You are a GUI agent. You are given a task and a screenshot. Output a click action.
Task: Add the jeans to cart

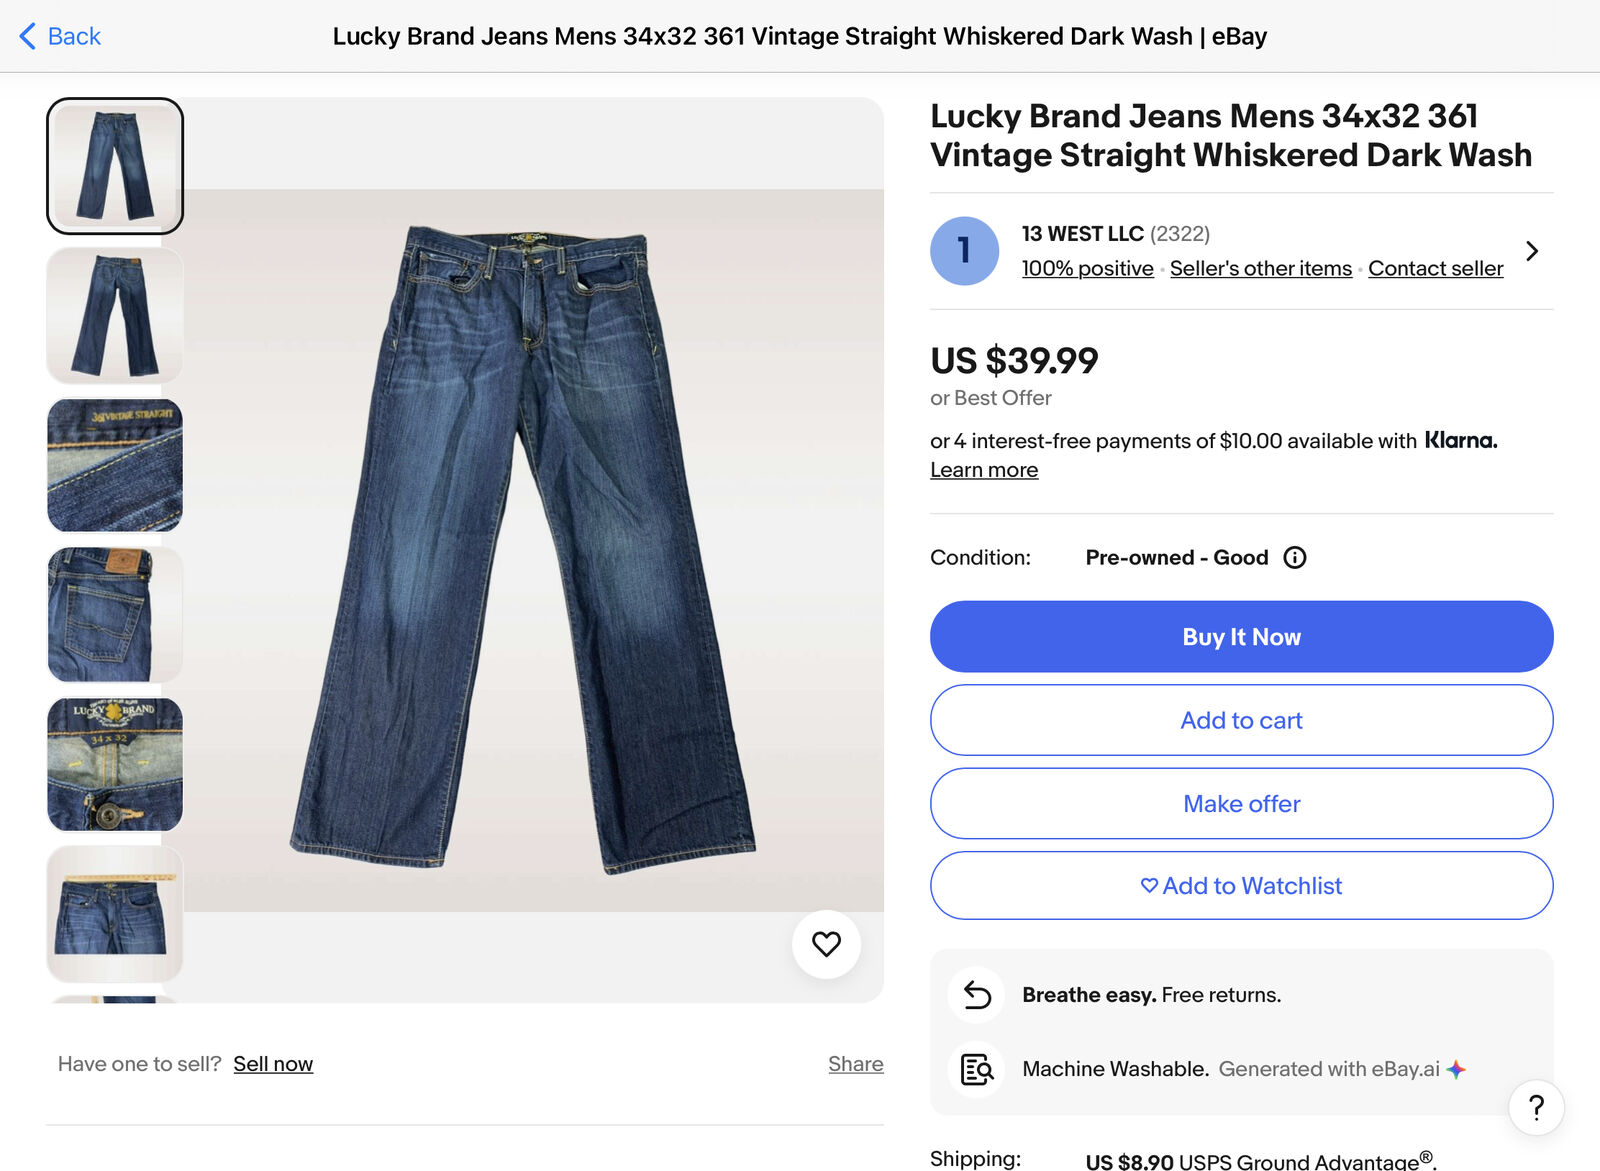pyautogui.click(x=1241, y=720)
